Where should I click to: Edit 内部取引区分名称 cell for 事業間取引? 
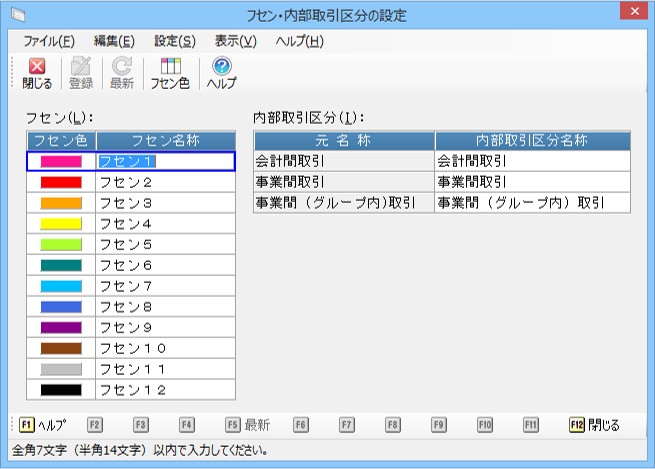pos(532,181)
